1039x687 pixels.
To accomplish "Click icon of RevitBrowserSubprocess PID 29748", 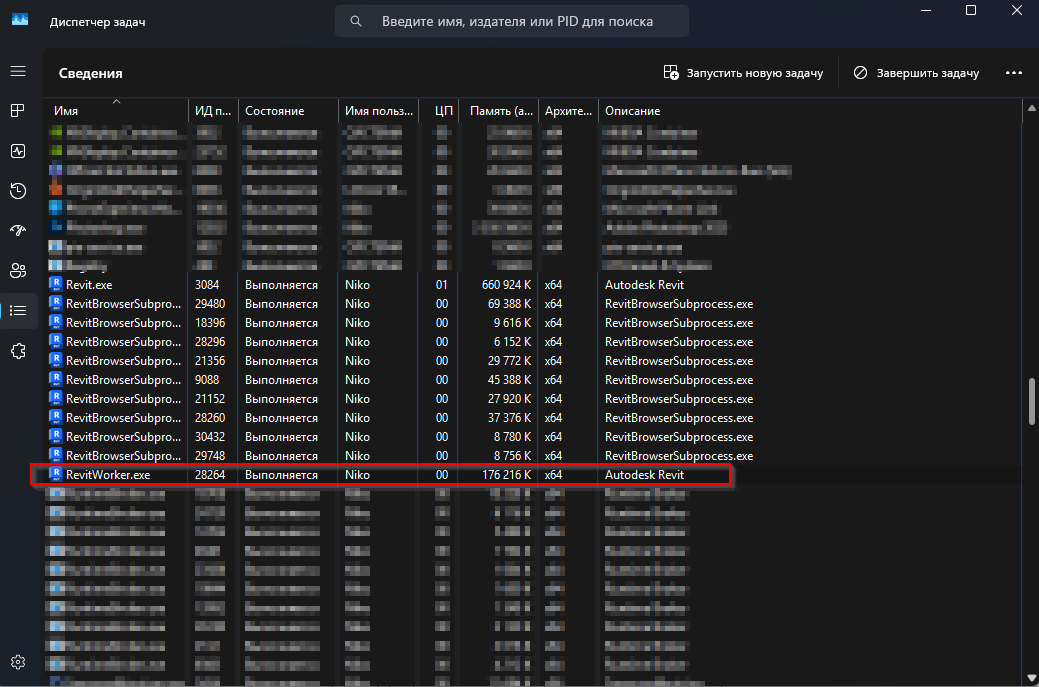I will click(x=56, y=456).
